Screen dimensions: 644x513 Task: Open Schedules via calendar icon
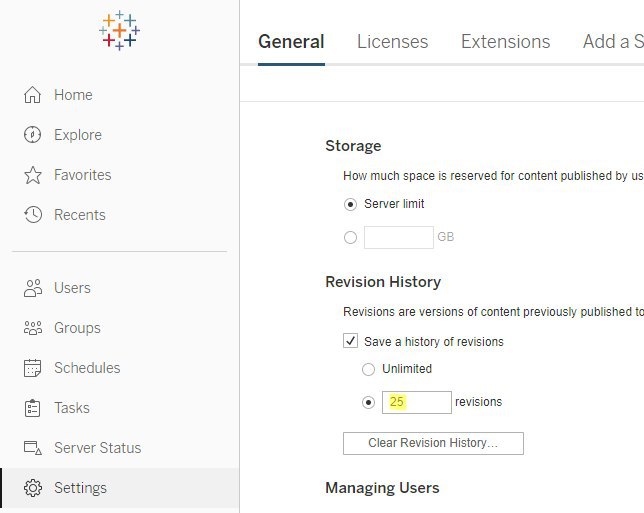click(32, 368)
